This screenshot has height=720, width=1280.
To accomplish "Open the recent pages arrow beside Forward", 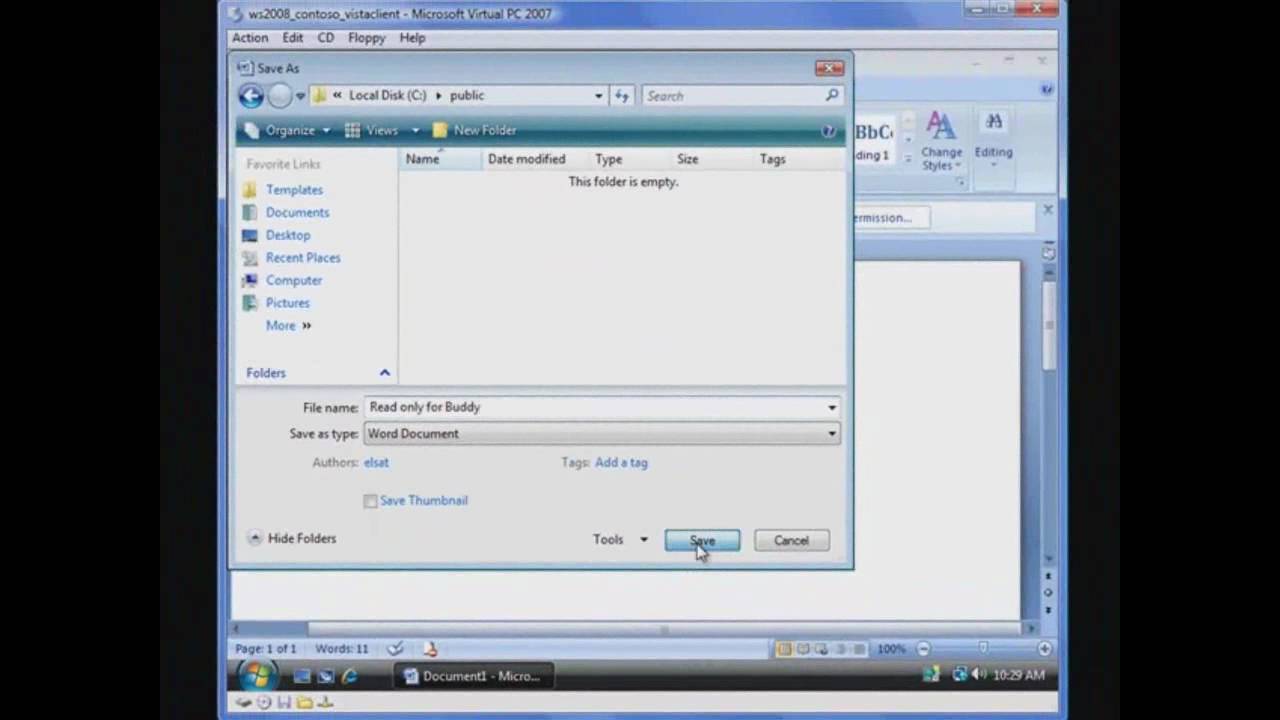I will pos(300,96).
